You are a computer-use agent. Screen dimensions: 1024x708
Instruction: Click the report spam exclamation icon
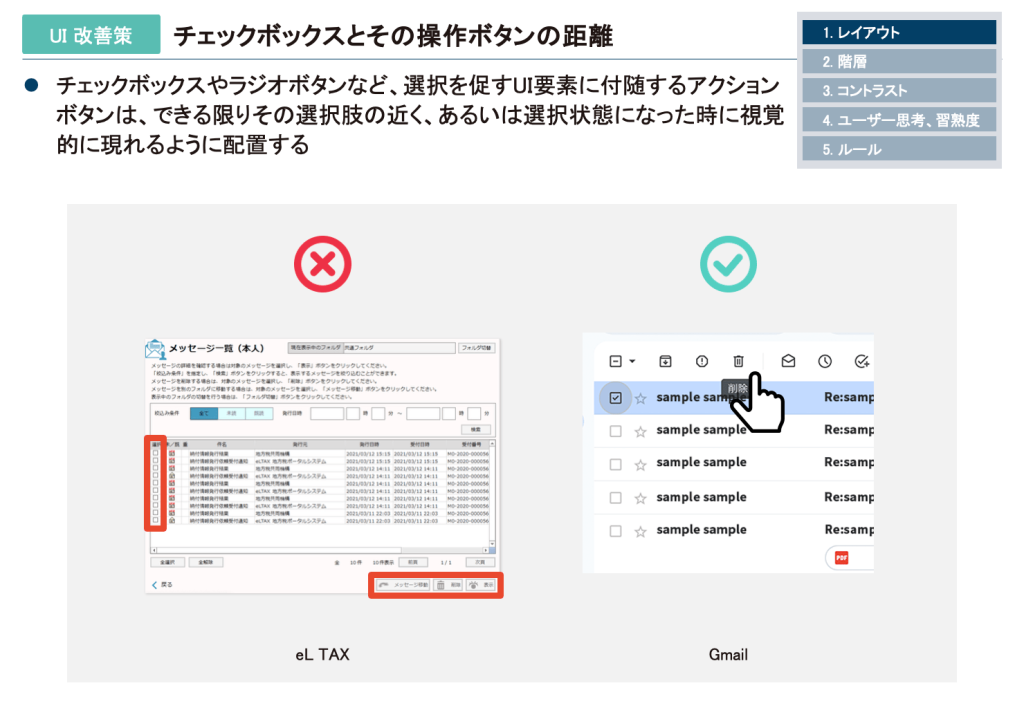702,361
